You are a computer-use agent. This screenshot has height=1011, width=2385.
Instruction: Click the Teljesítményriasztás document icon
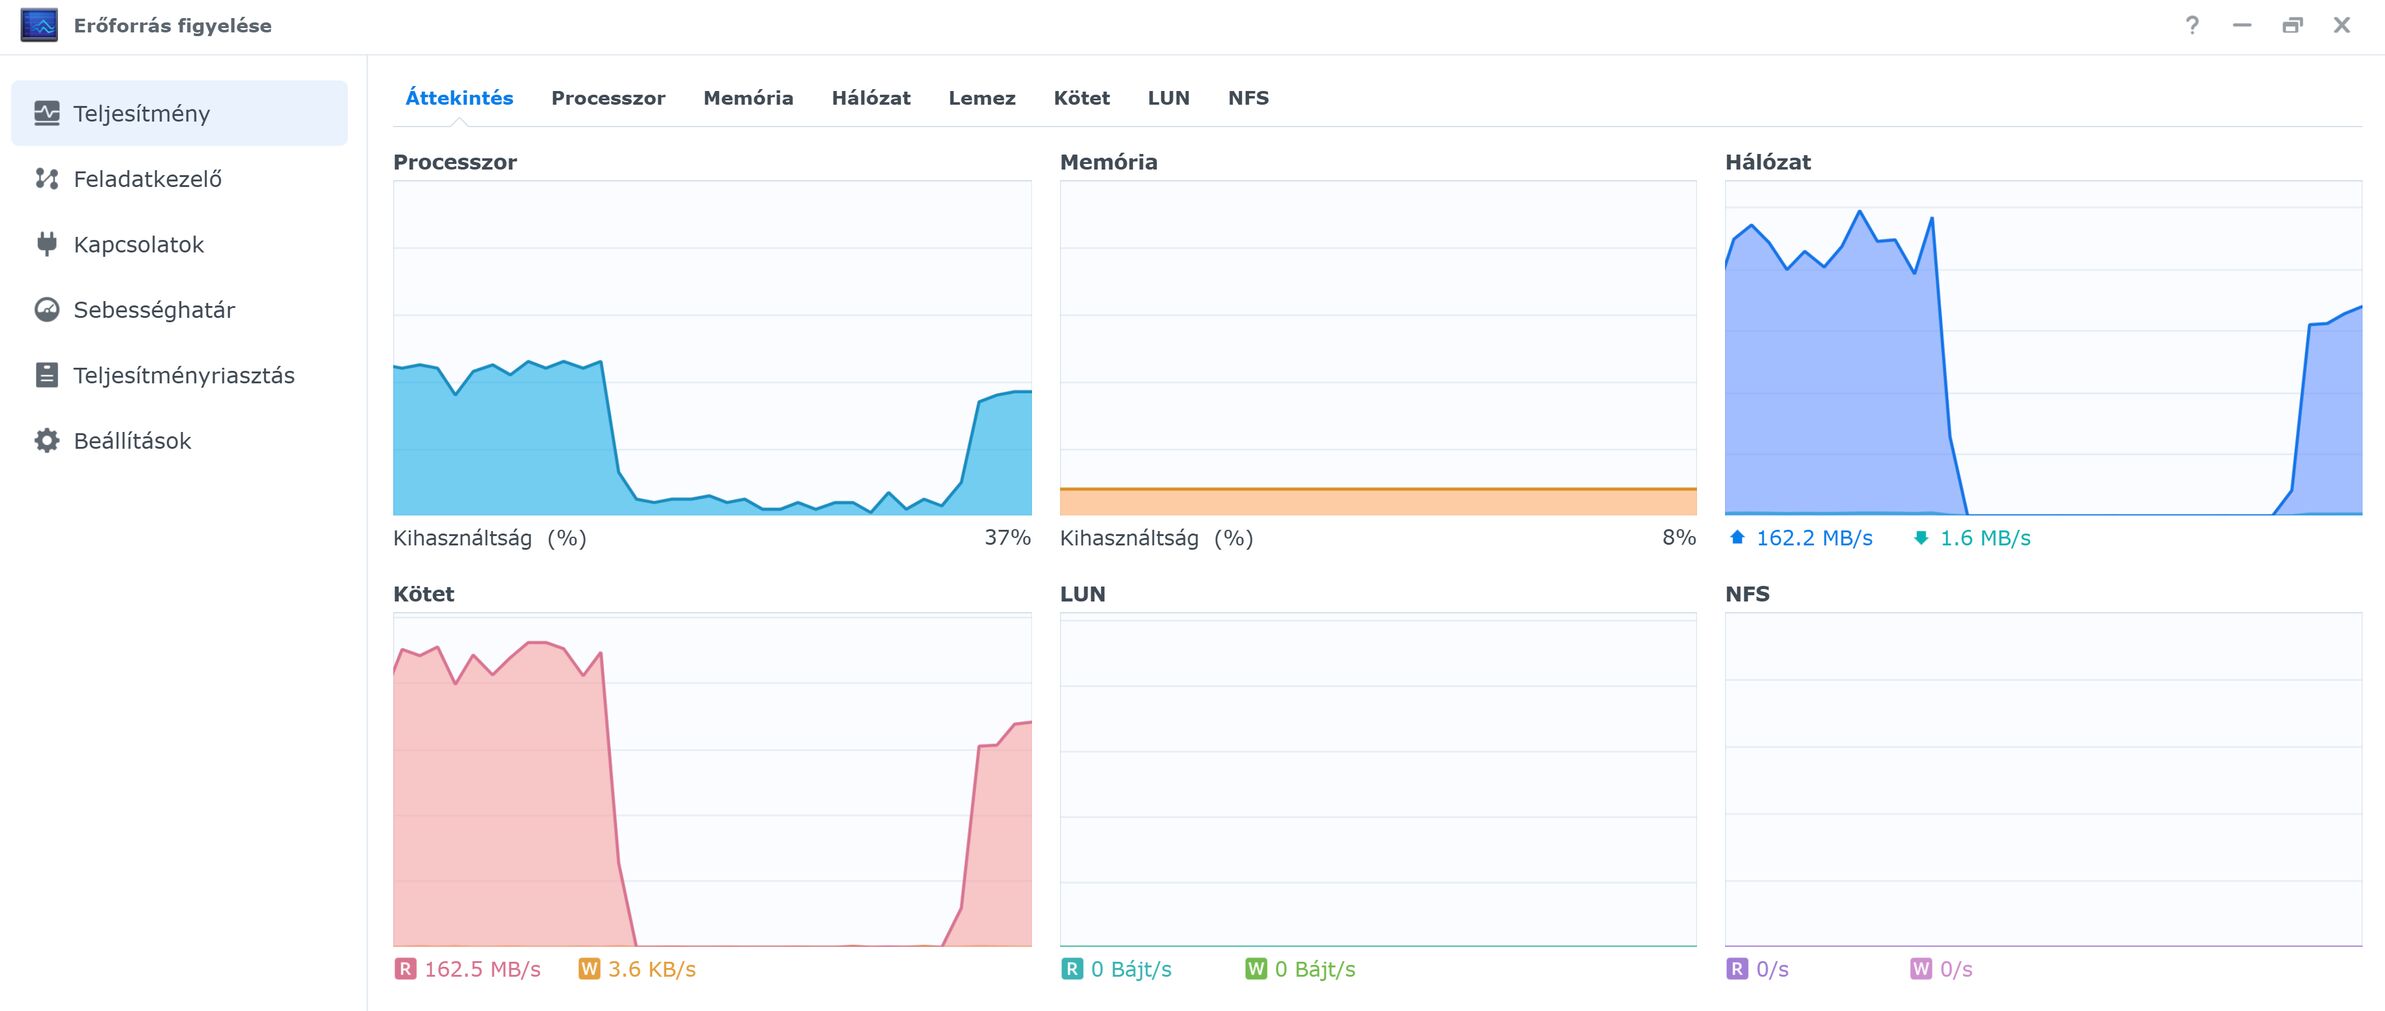pyautogui.click(x=47, y=375)
